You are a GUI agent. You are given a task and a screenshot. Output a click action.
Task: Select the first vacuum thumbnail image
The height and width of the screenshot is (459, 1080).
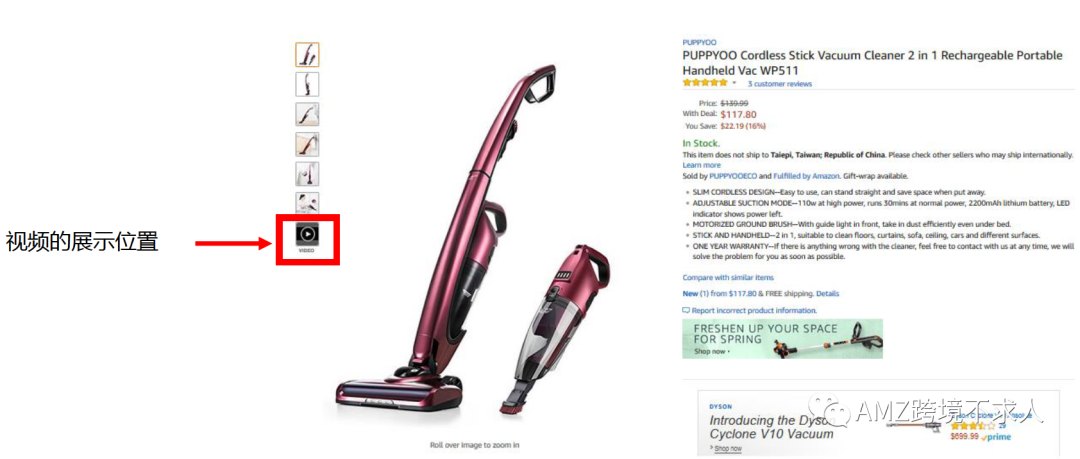(307, 54)
